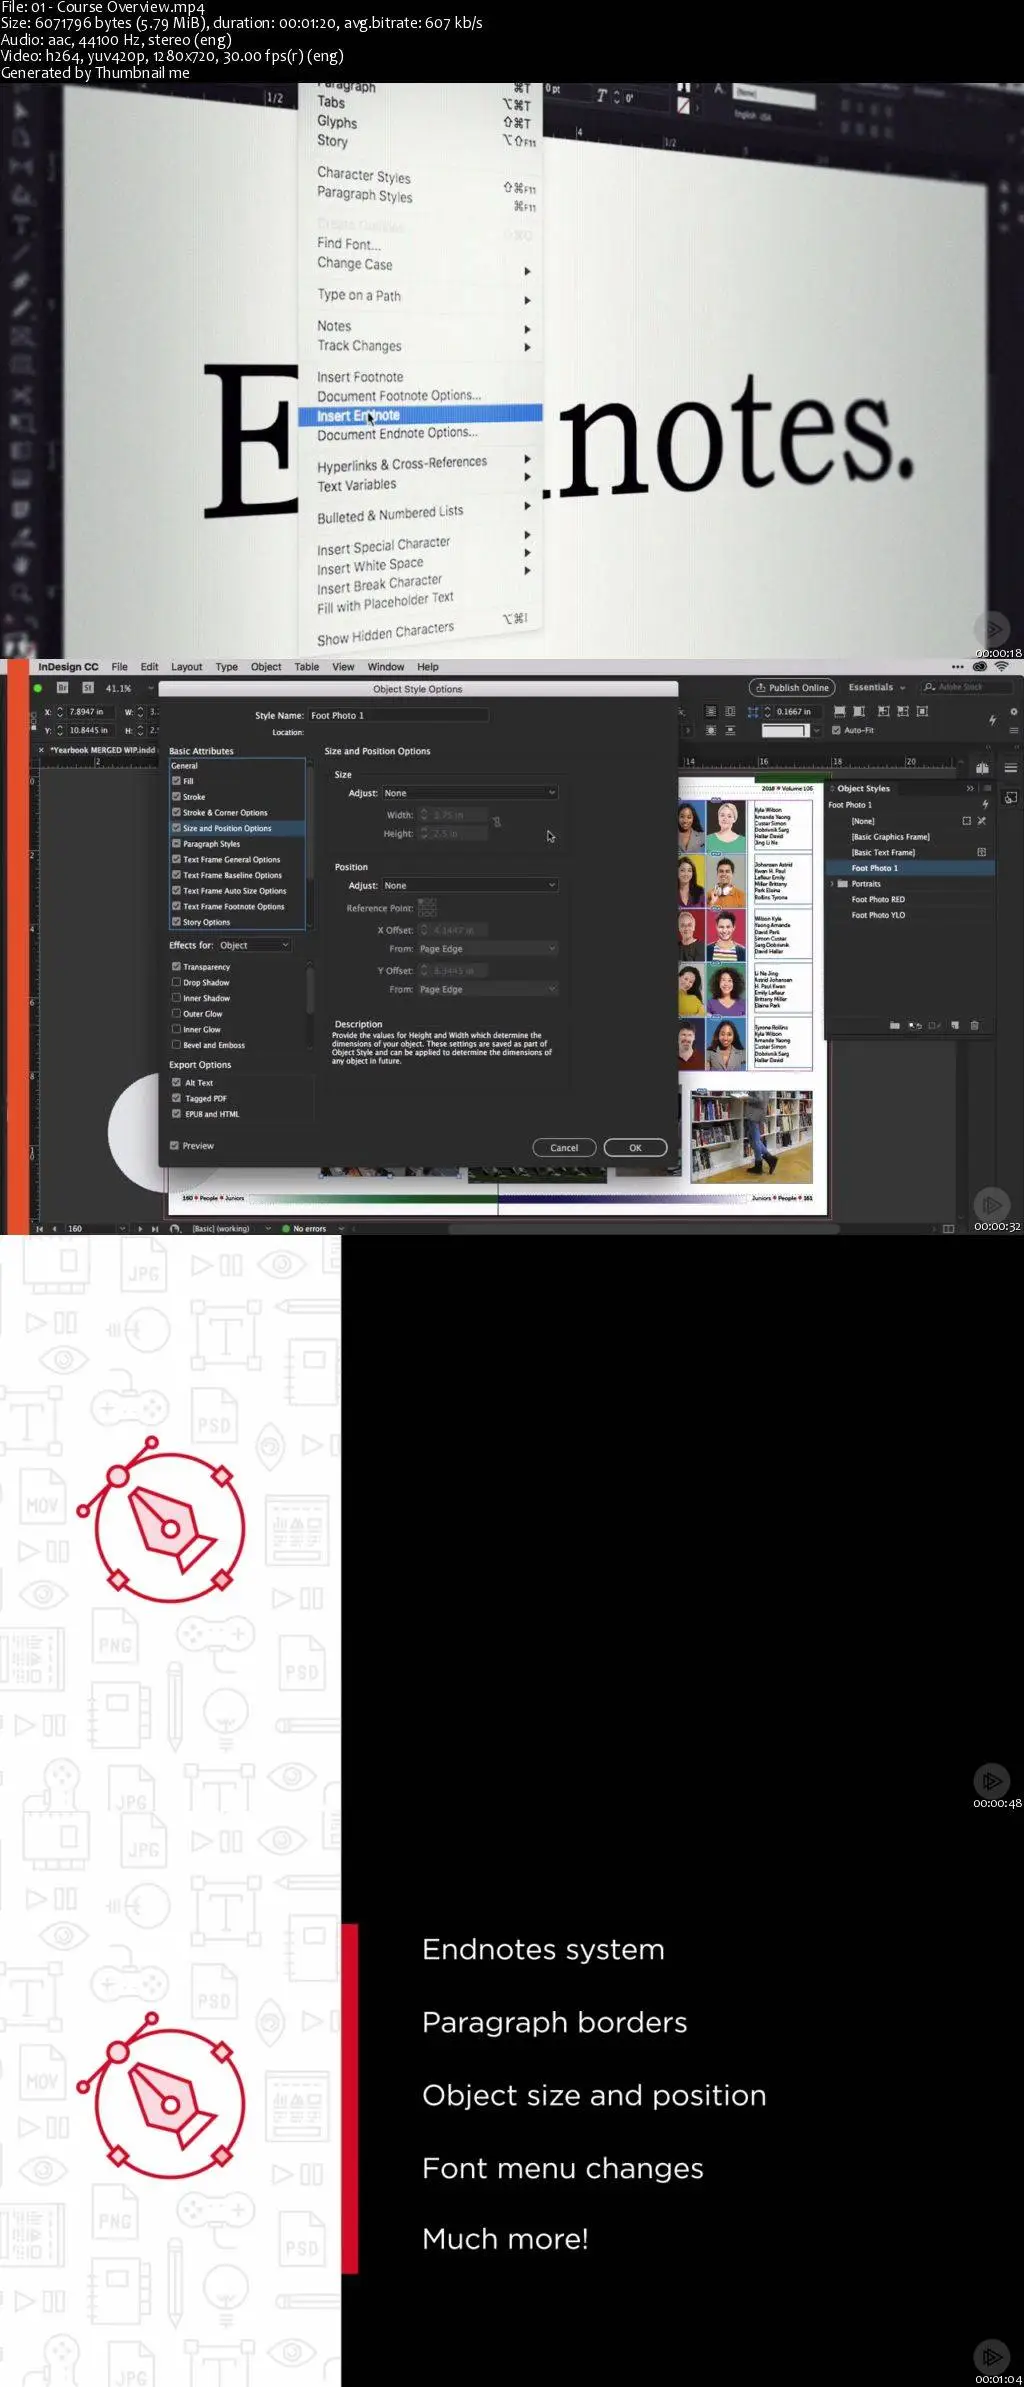Open the No errors preflight dropdown

341,1228
